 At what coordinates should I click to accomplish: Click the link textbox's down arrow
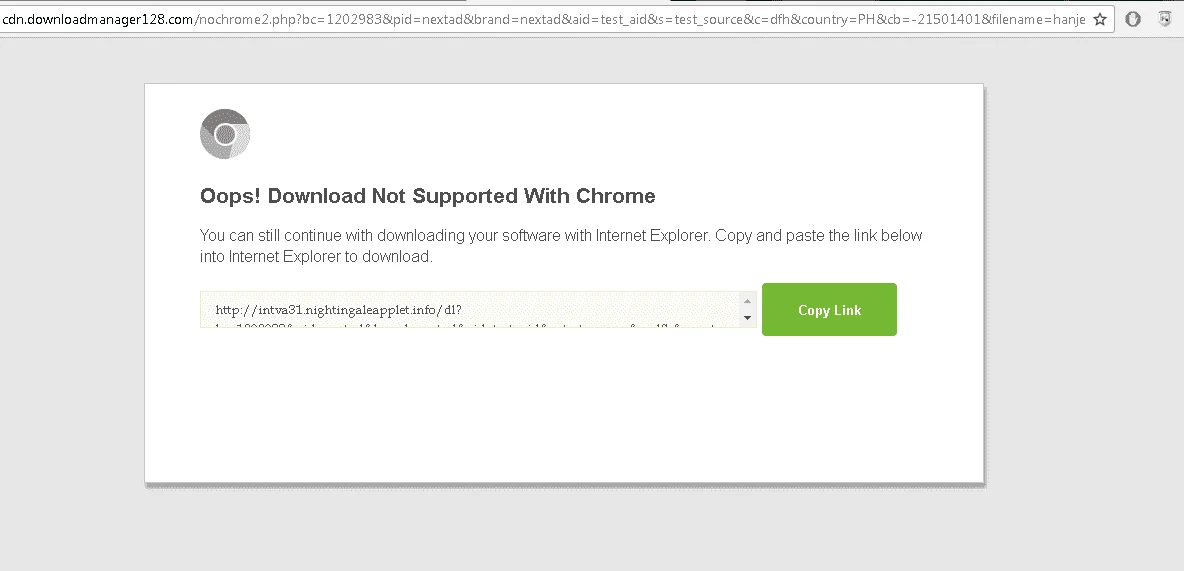click(x=748, y=318)
